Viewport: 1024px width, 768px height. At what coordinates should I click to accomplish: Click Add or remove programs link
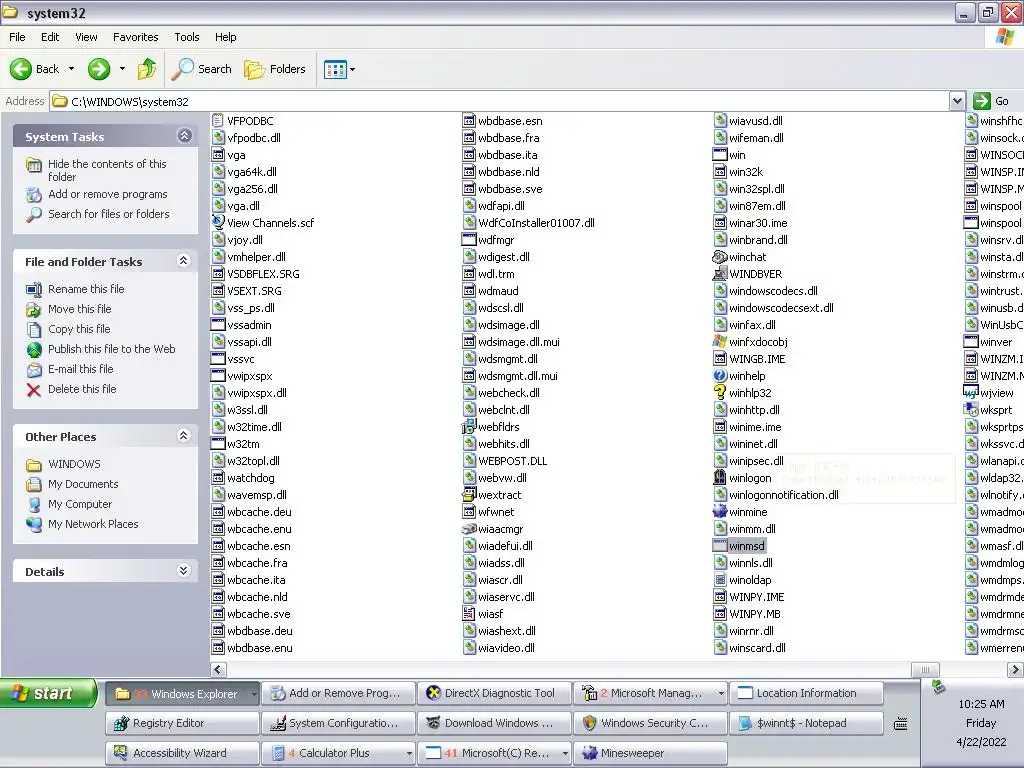[108, 194]
